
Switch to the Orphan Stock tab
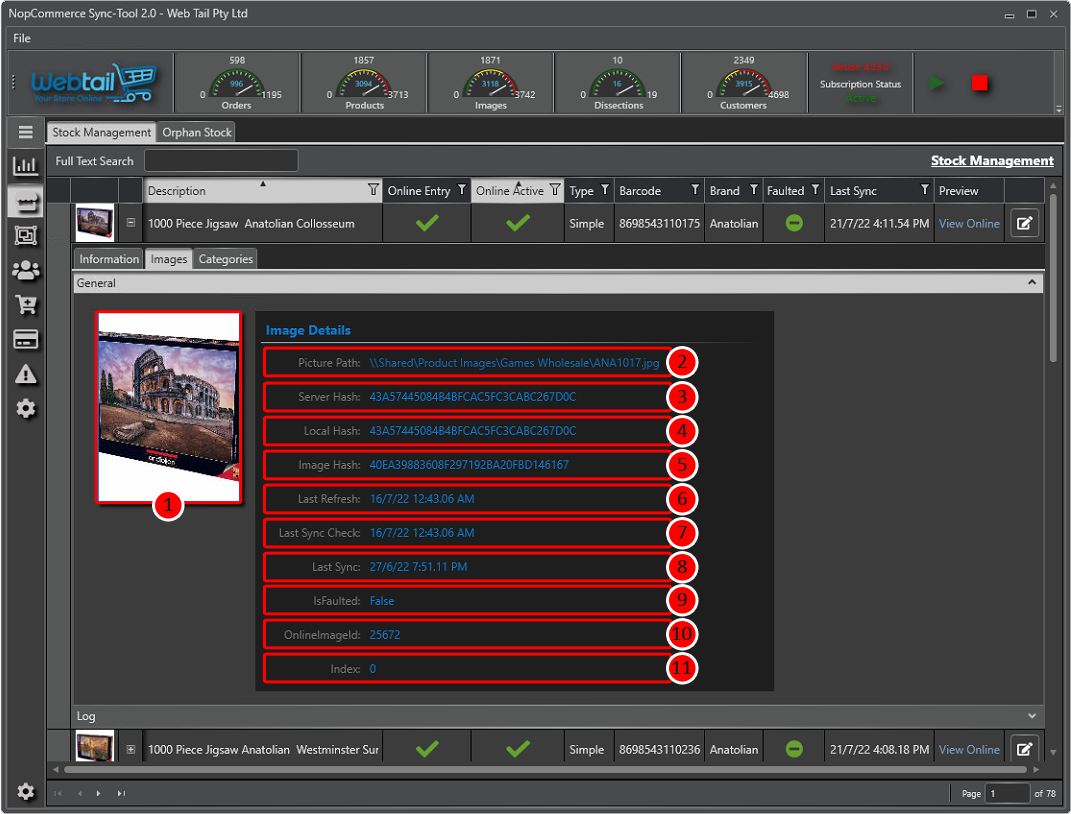point(197,132)
